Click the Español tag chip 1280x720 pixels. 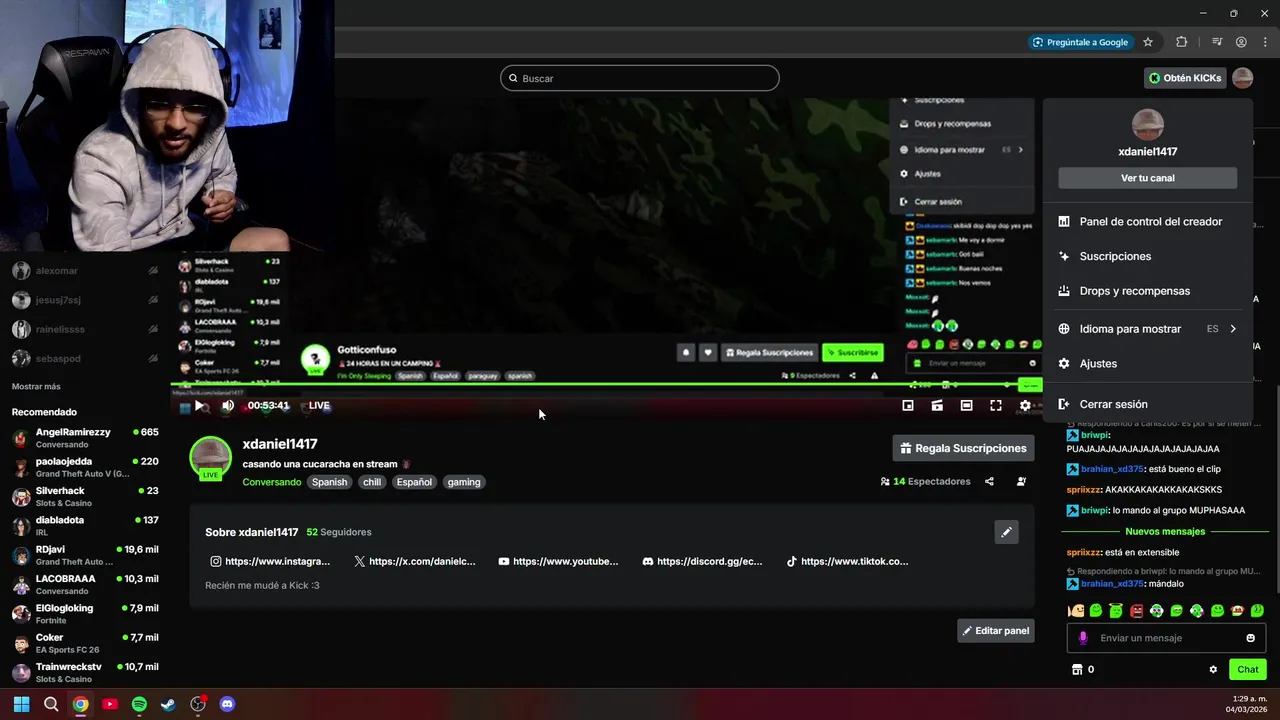point(414,482)
